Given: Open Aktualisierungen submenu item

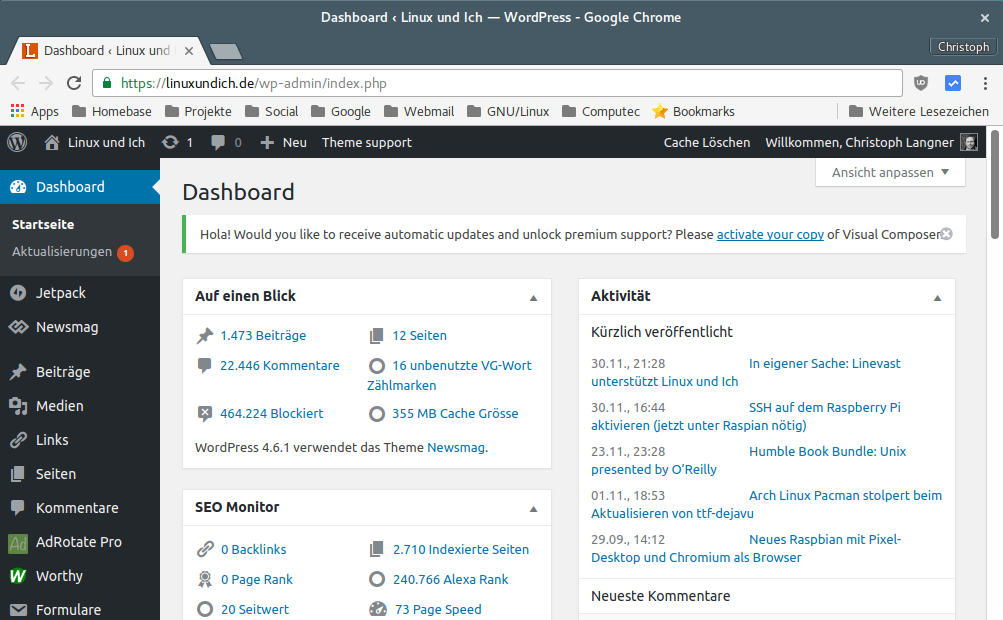Looking at the screenshot, I should [62, 252].
